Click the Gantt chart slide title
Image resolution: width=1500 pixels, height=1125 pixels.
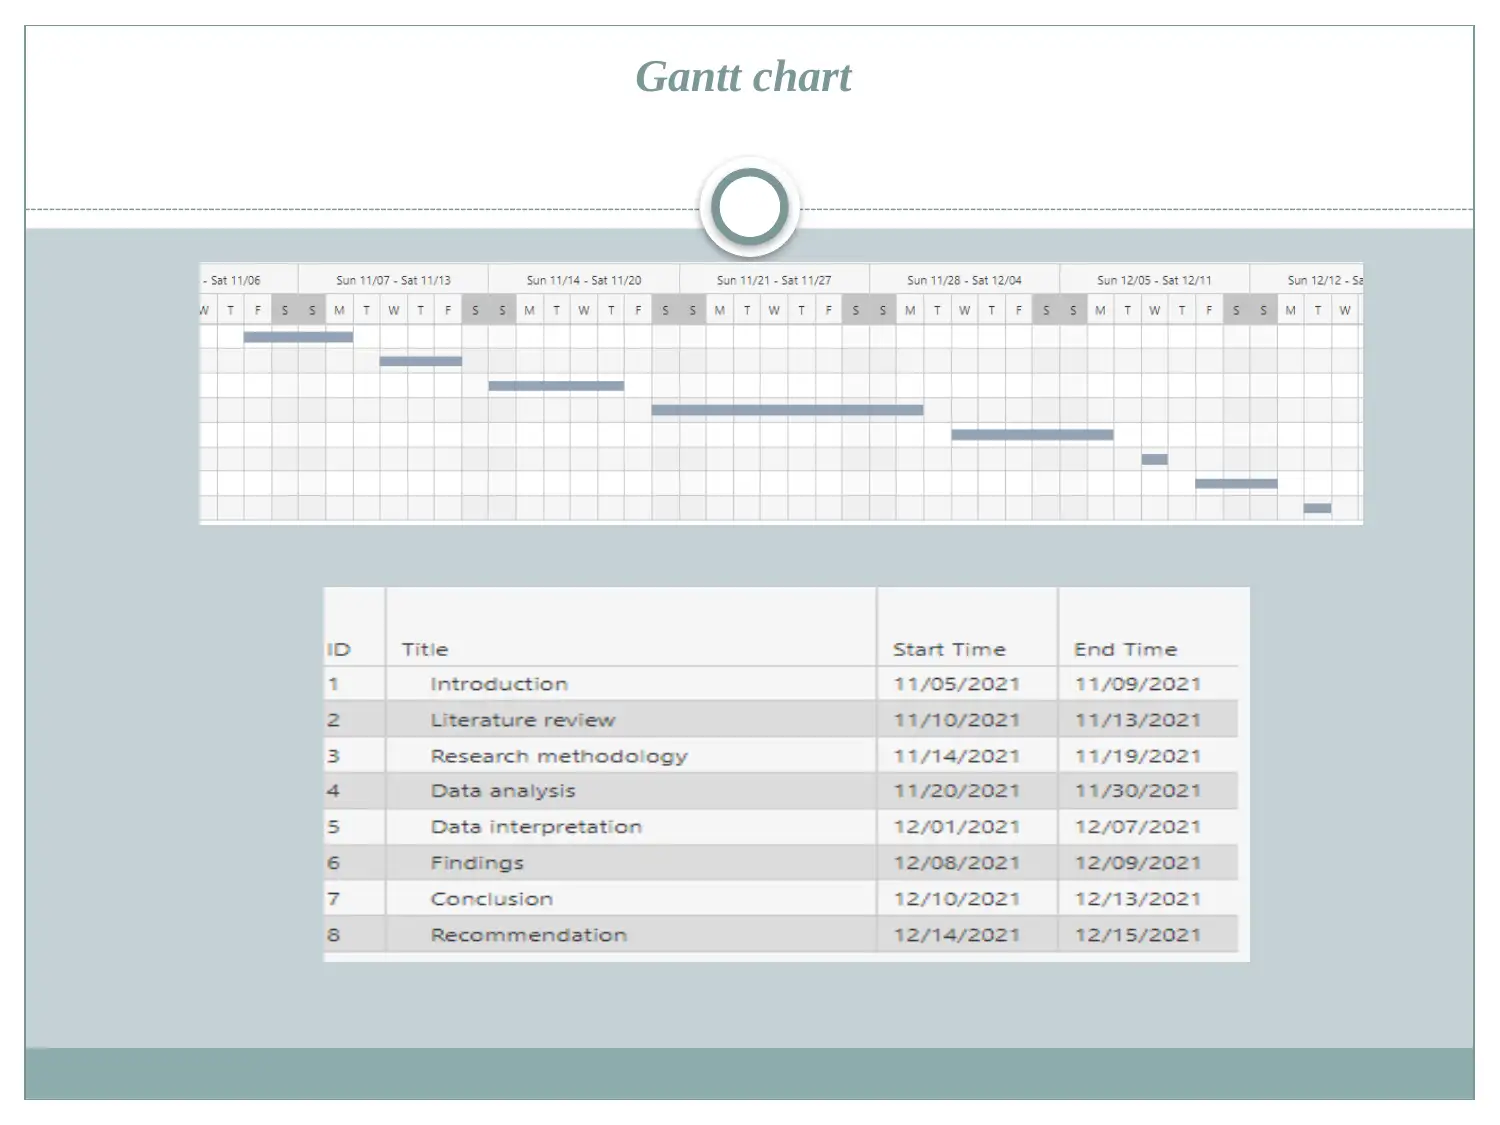pyautogui.click(x=743, y=78)
